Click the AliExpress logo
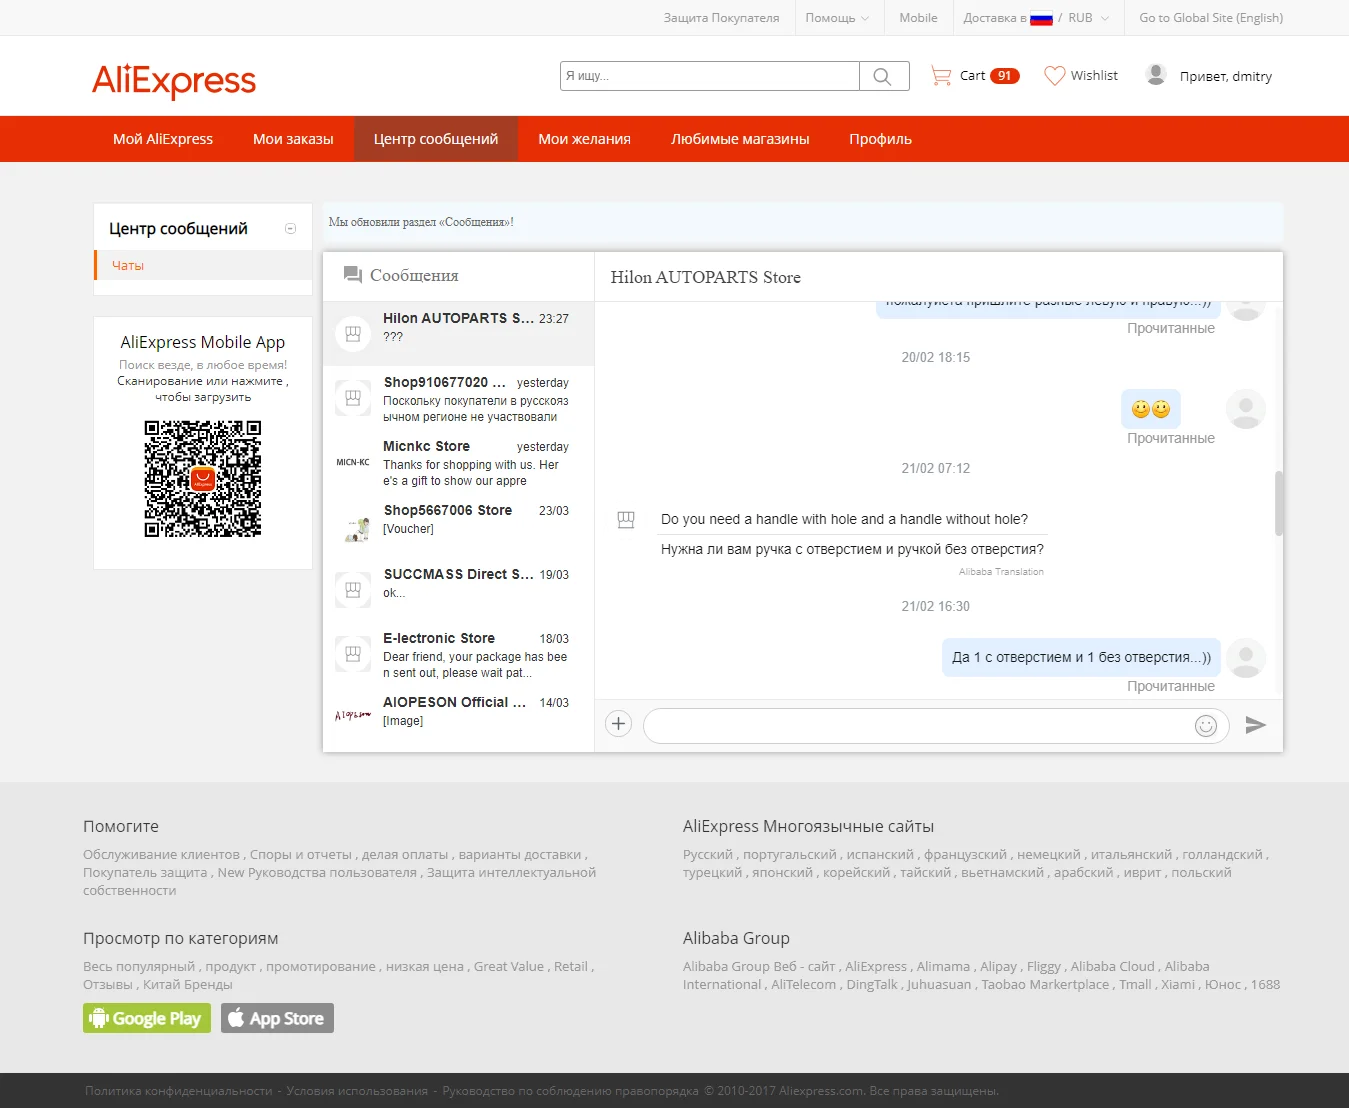The image size is (1349, 1108). tap(174, 80)
